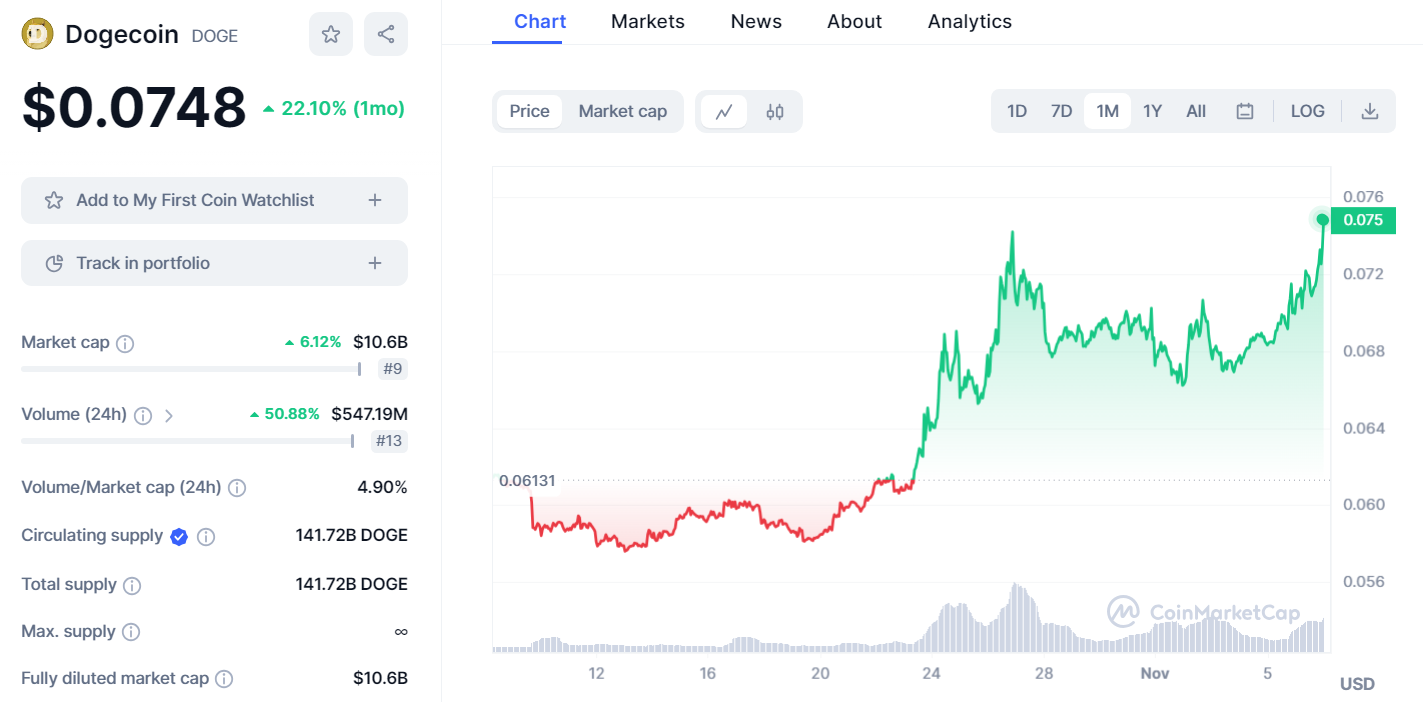This screenshot has height=702, width=1423.
Task: Toggle the LOG scale on
Action: (x=1307, y=111)
